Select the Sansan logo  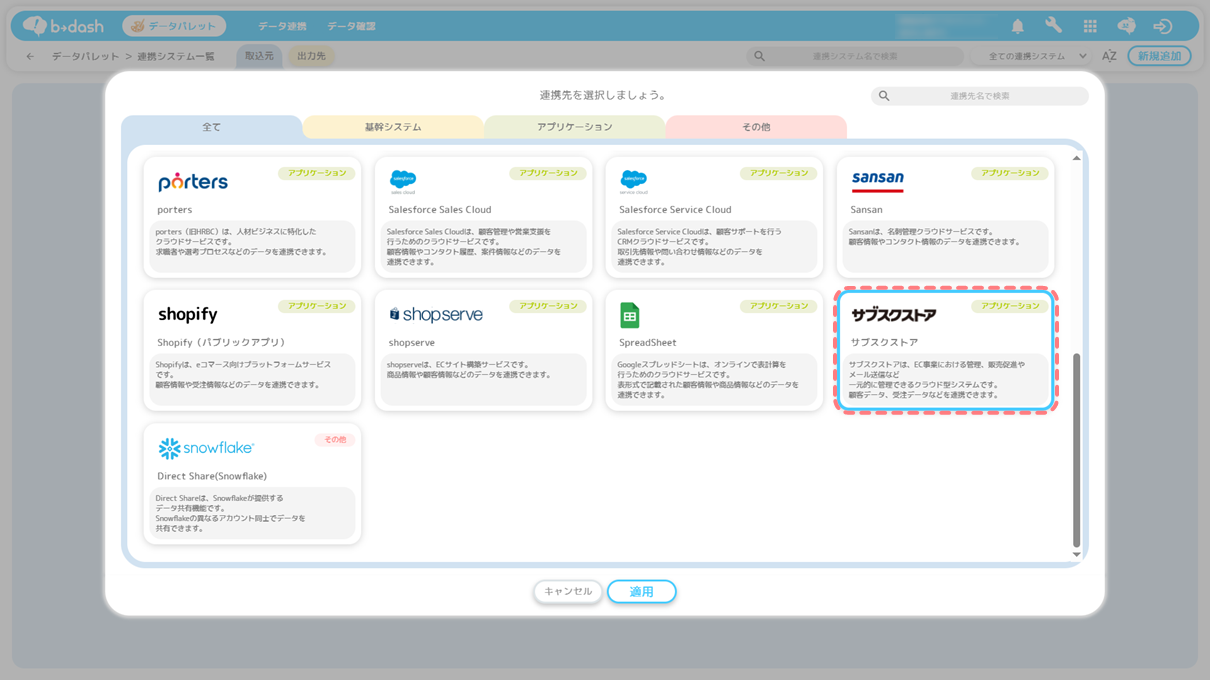pyautogui.click(x=877, y=181)
